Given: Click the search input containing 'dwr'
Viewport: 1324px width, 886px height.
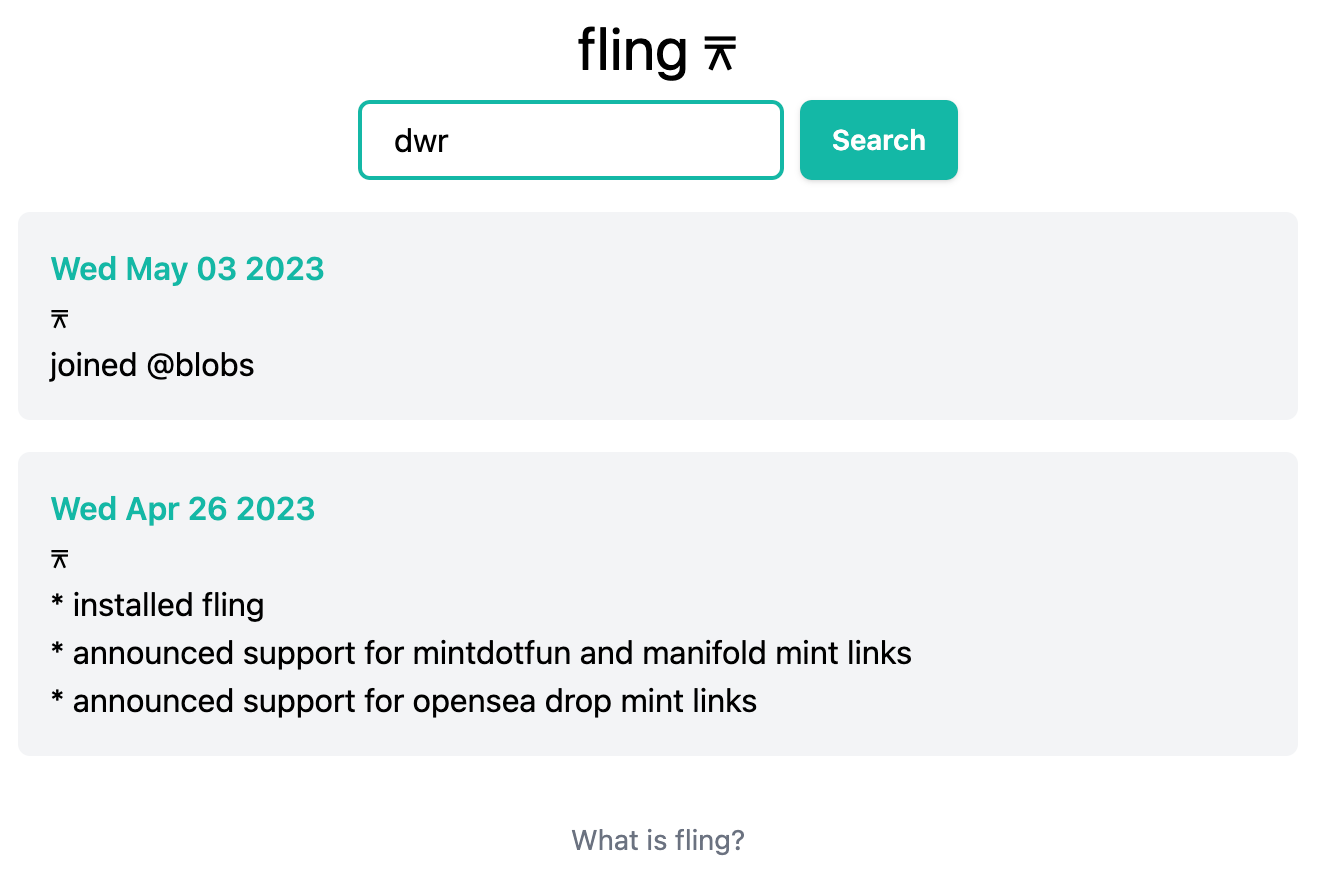Looking at the screenshot, I should coord(570,140).
